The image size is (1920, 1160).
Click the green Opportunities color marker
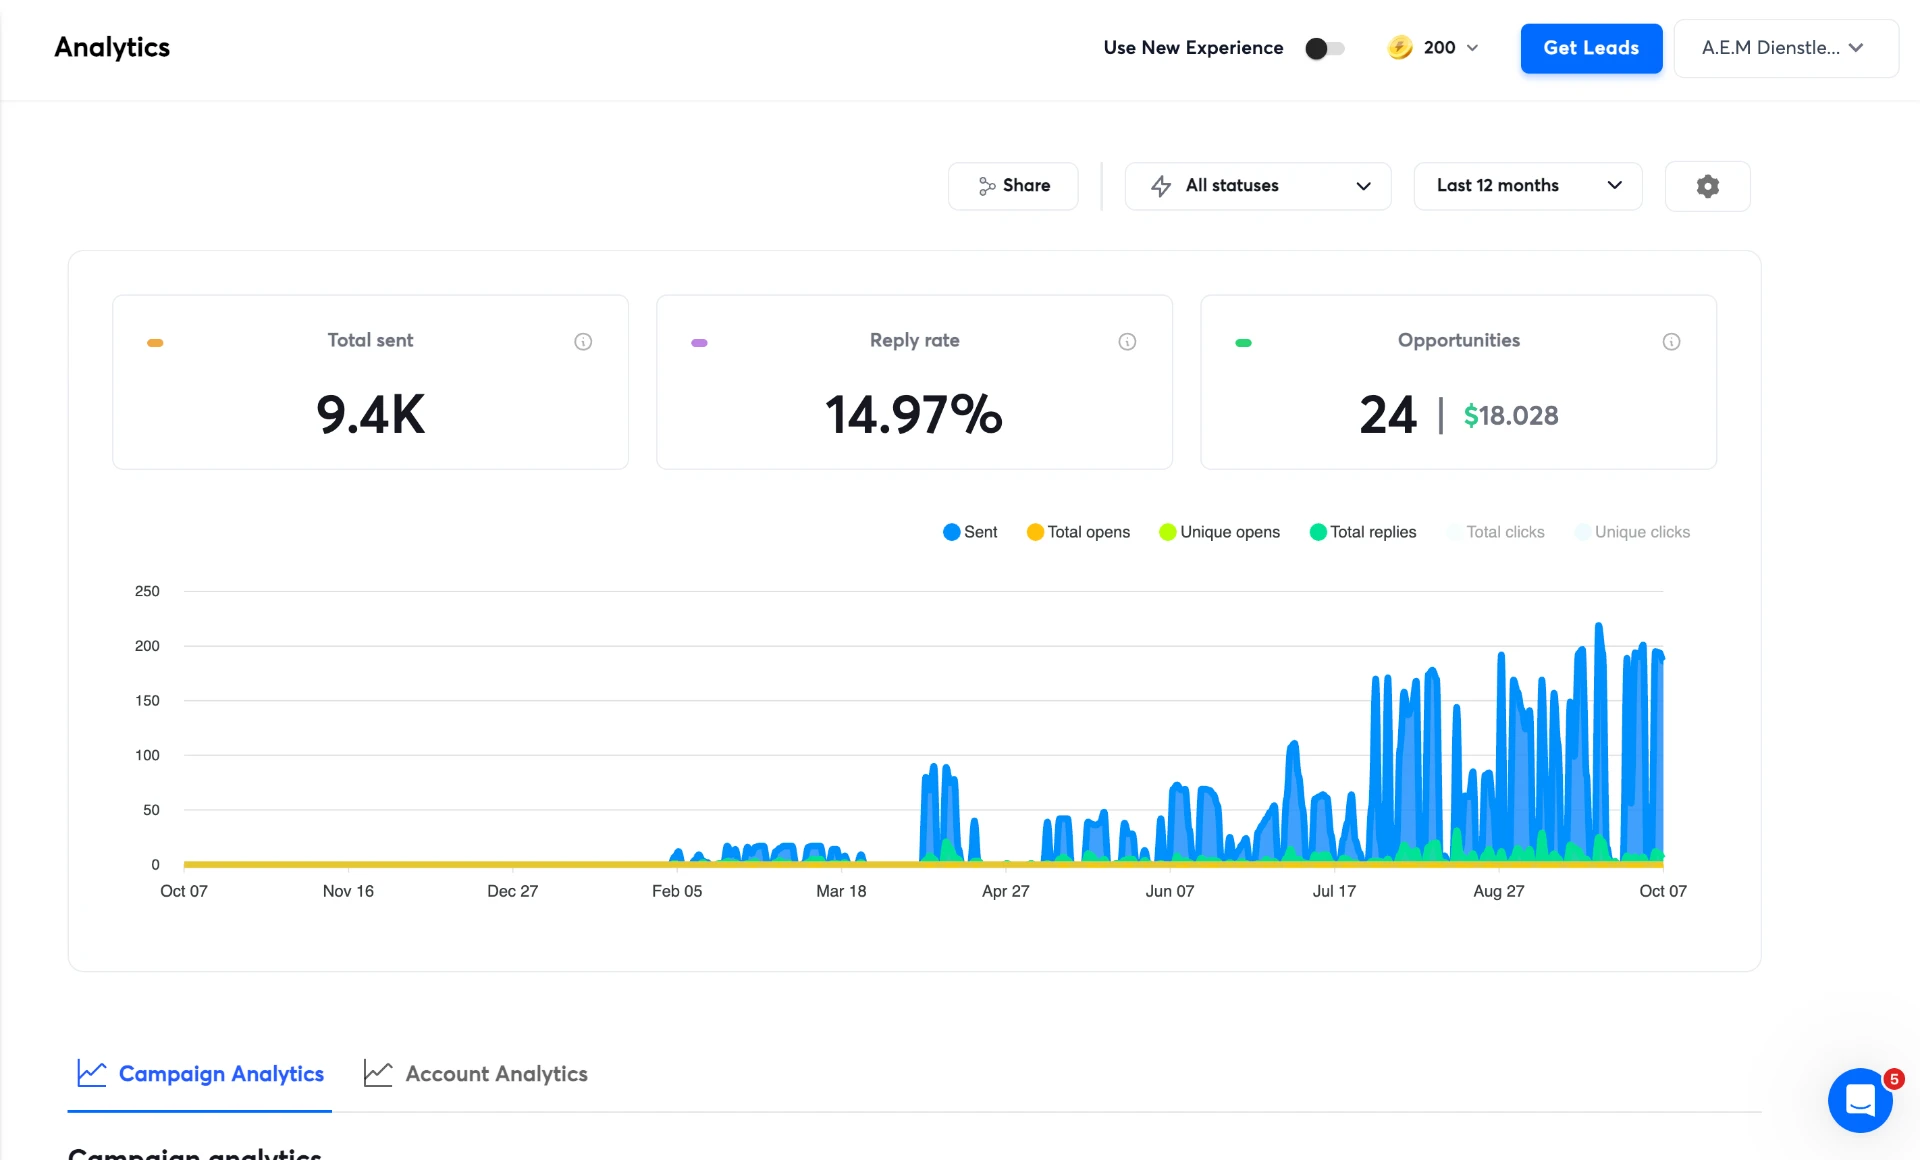tap(1243, 343)
